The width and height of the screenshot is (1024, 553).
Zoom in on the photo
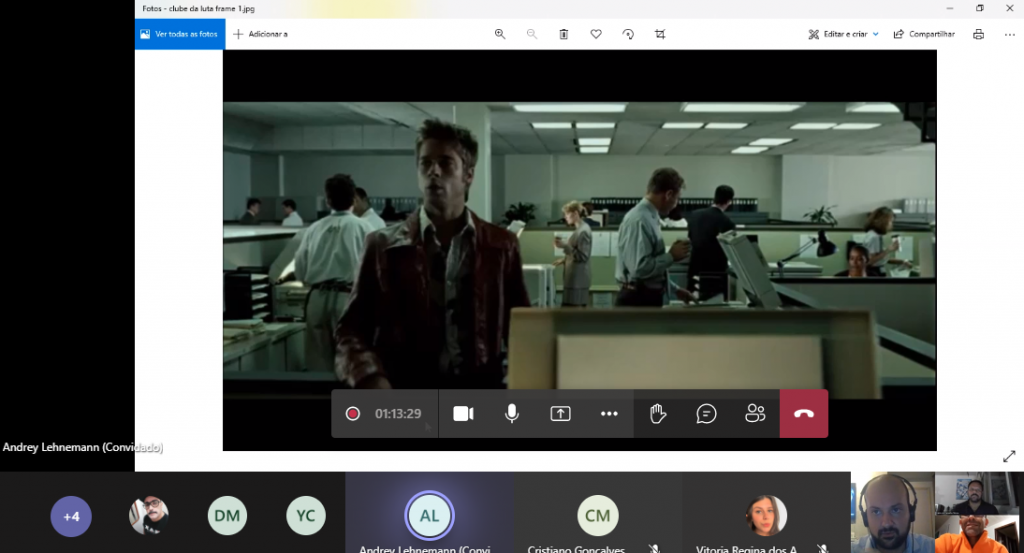point(500,34)
